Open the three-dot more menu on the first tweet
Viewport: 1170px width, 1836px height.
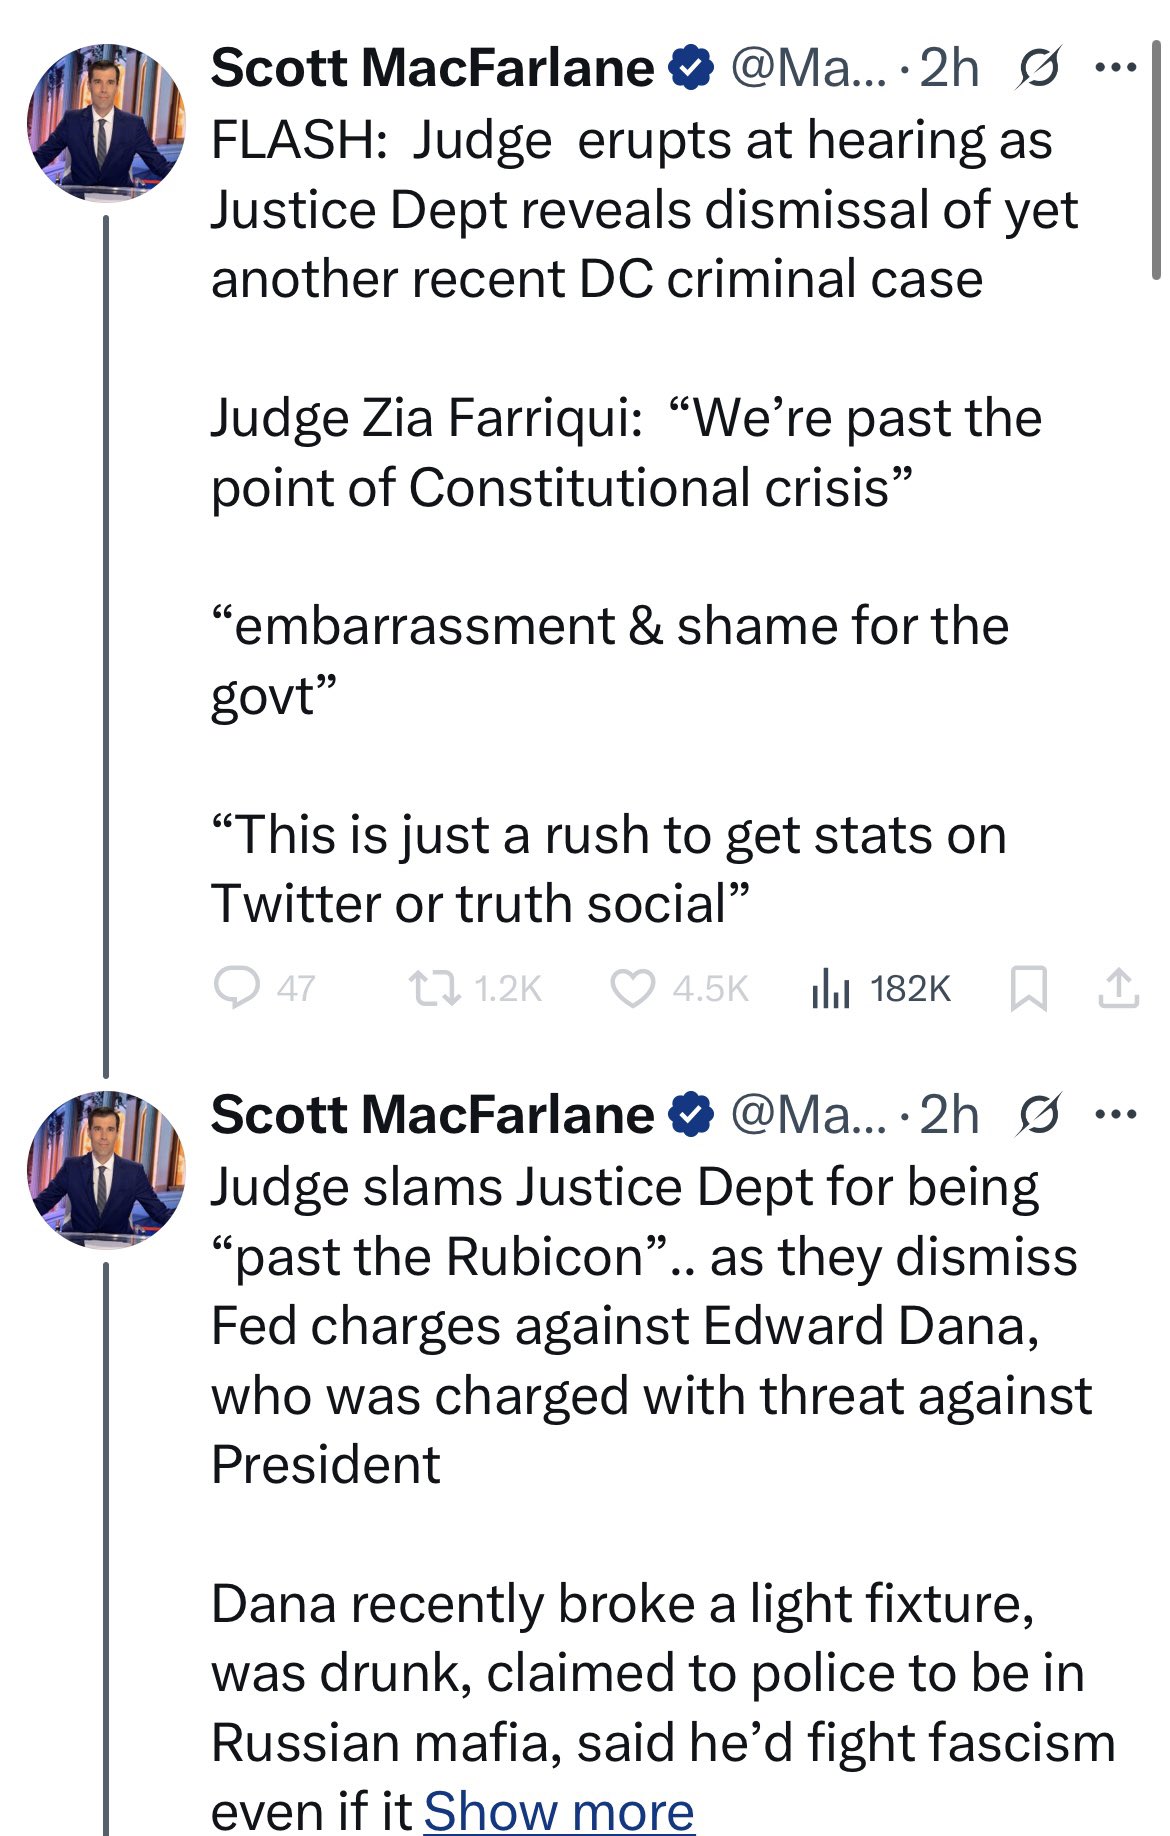tap(1116, 68)
